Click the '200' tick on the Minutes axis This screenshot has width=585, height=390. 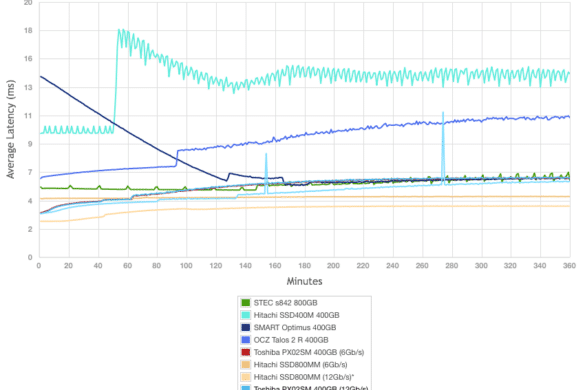point(334,266)
